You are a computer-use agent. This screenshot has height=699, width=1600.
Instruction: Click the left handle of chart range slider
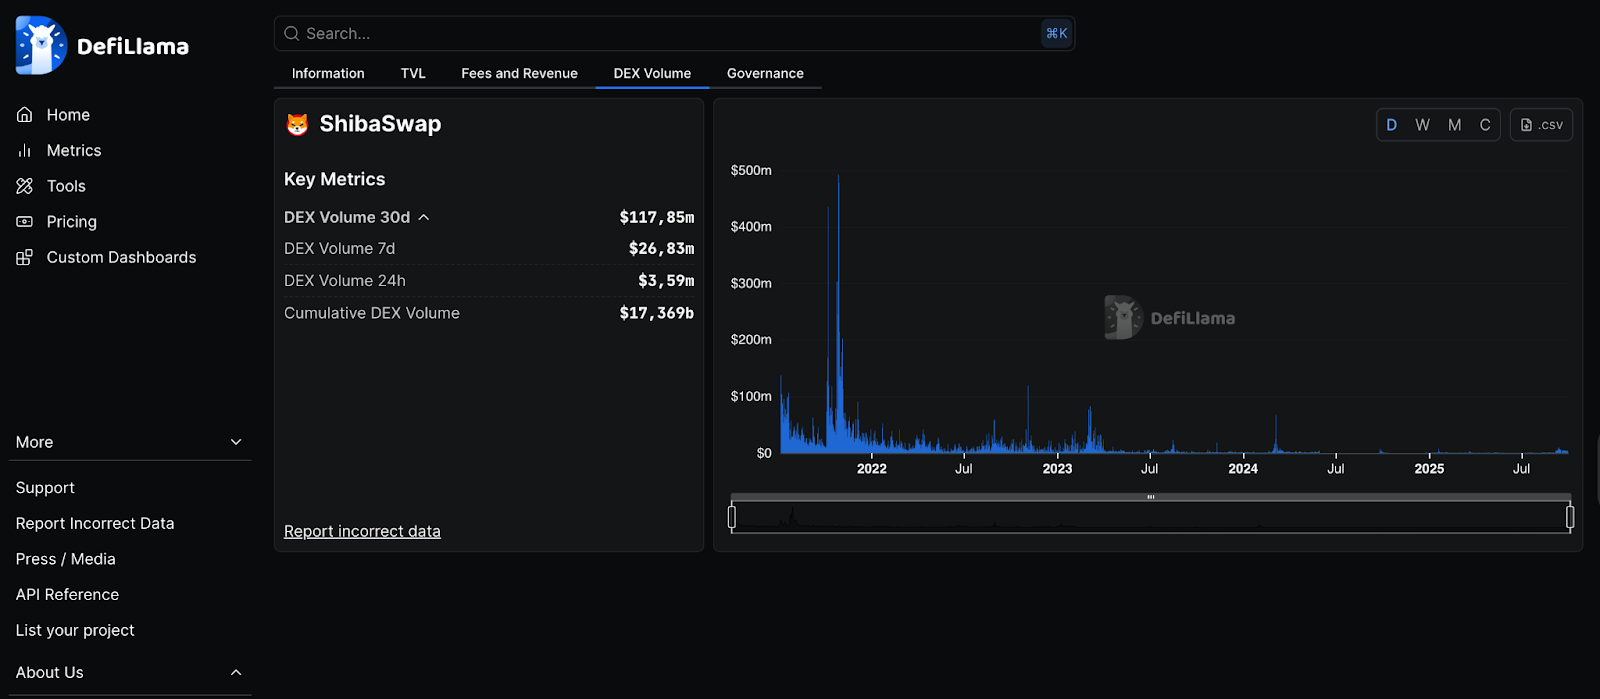(x=732, y=517)
